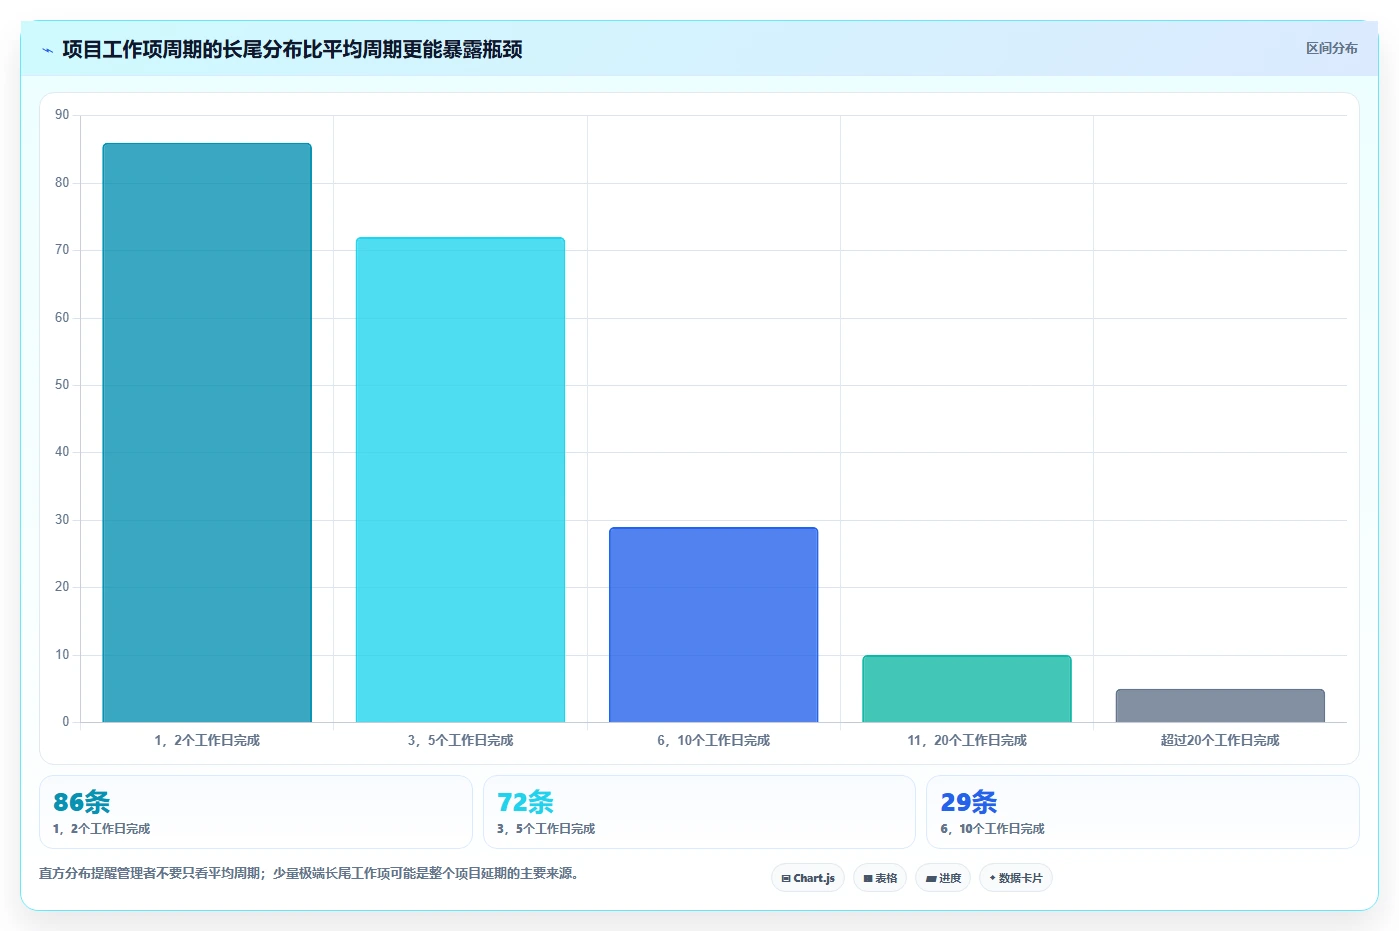The height and width of the screenshot is (931, 1399).
Task: Click the footnote text starting 直方分布提醒管理者
Action: (x=311, y=873)
